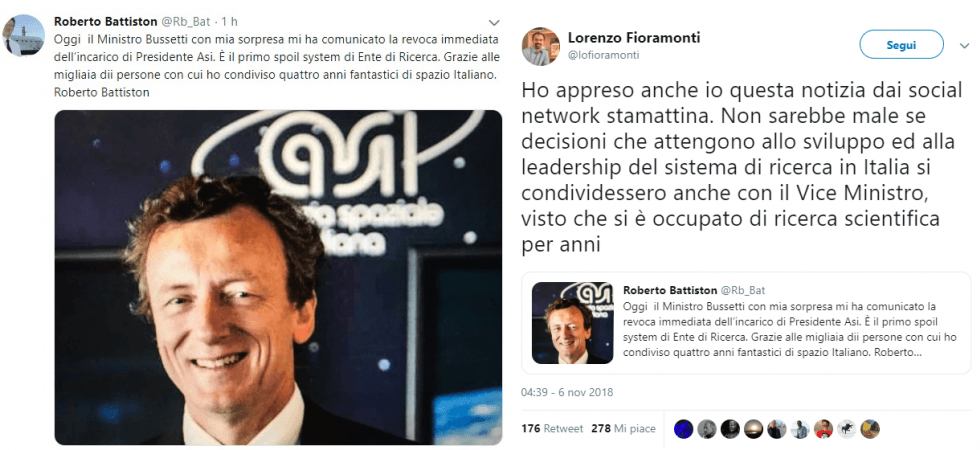
Task: Open quoted tweet's Roberto Battiston name
Action: pyautogui.click(x=670, y=291)
